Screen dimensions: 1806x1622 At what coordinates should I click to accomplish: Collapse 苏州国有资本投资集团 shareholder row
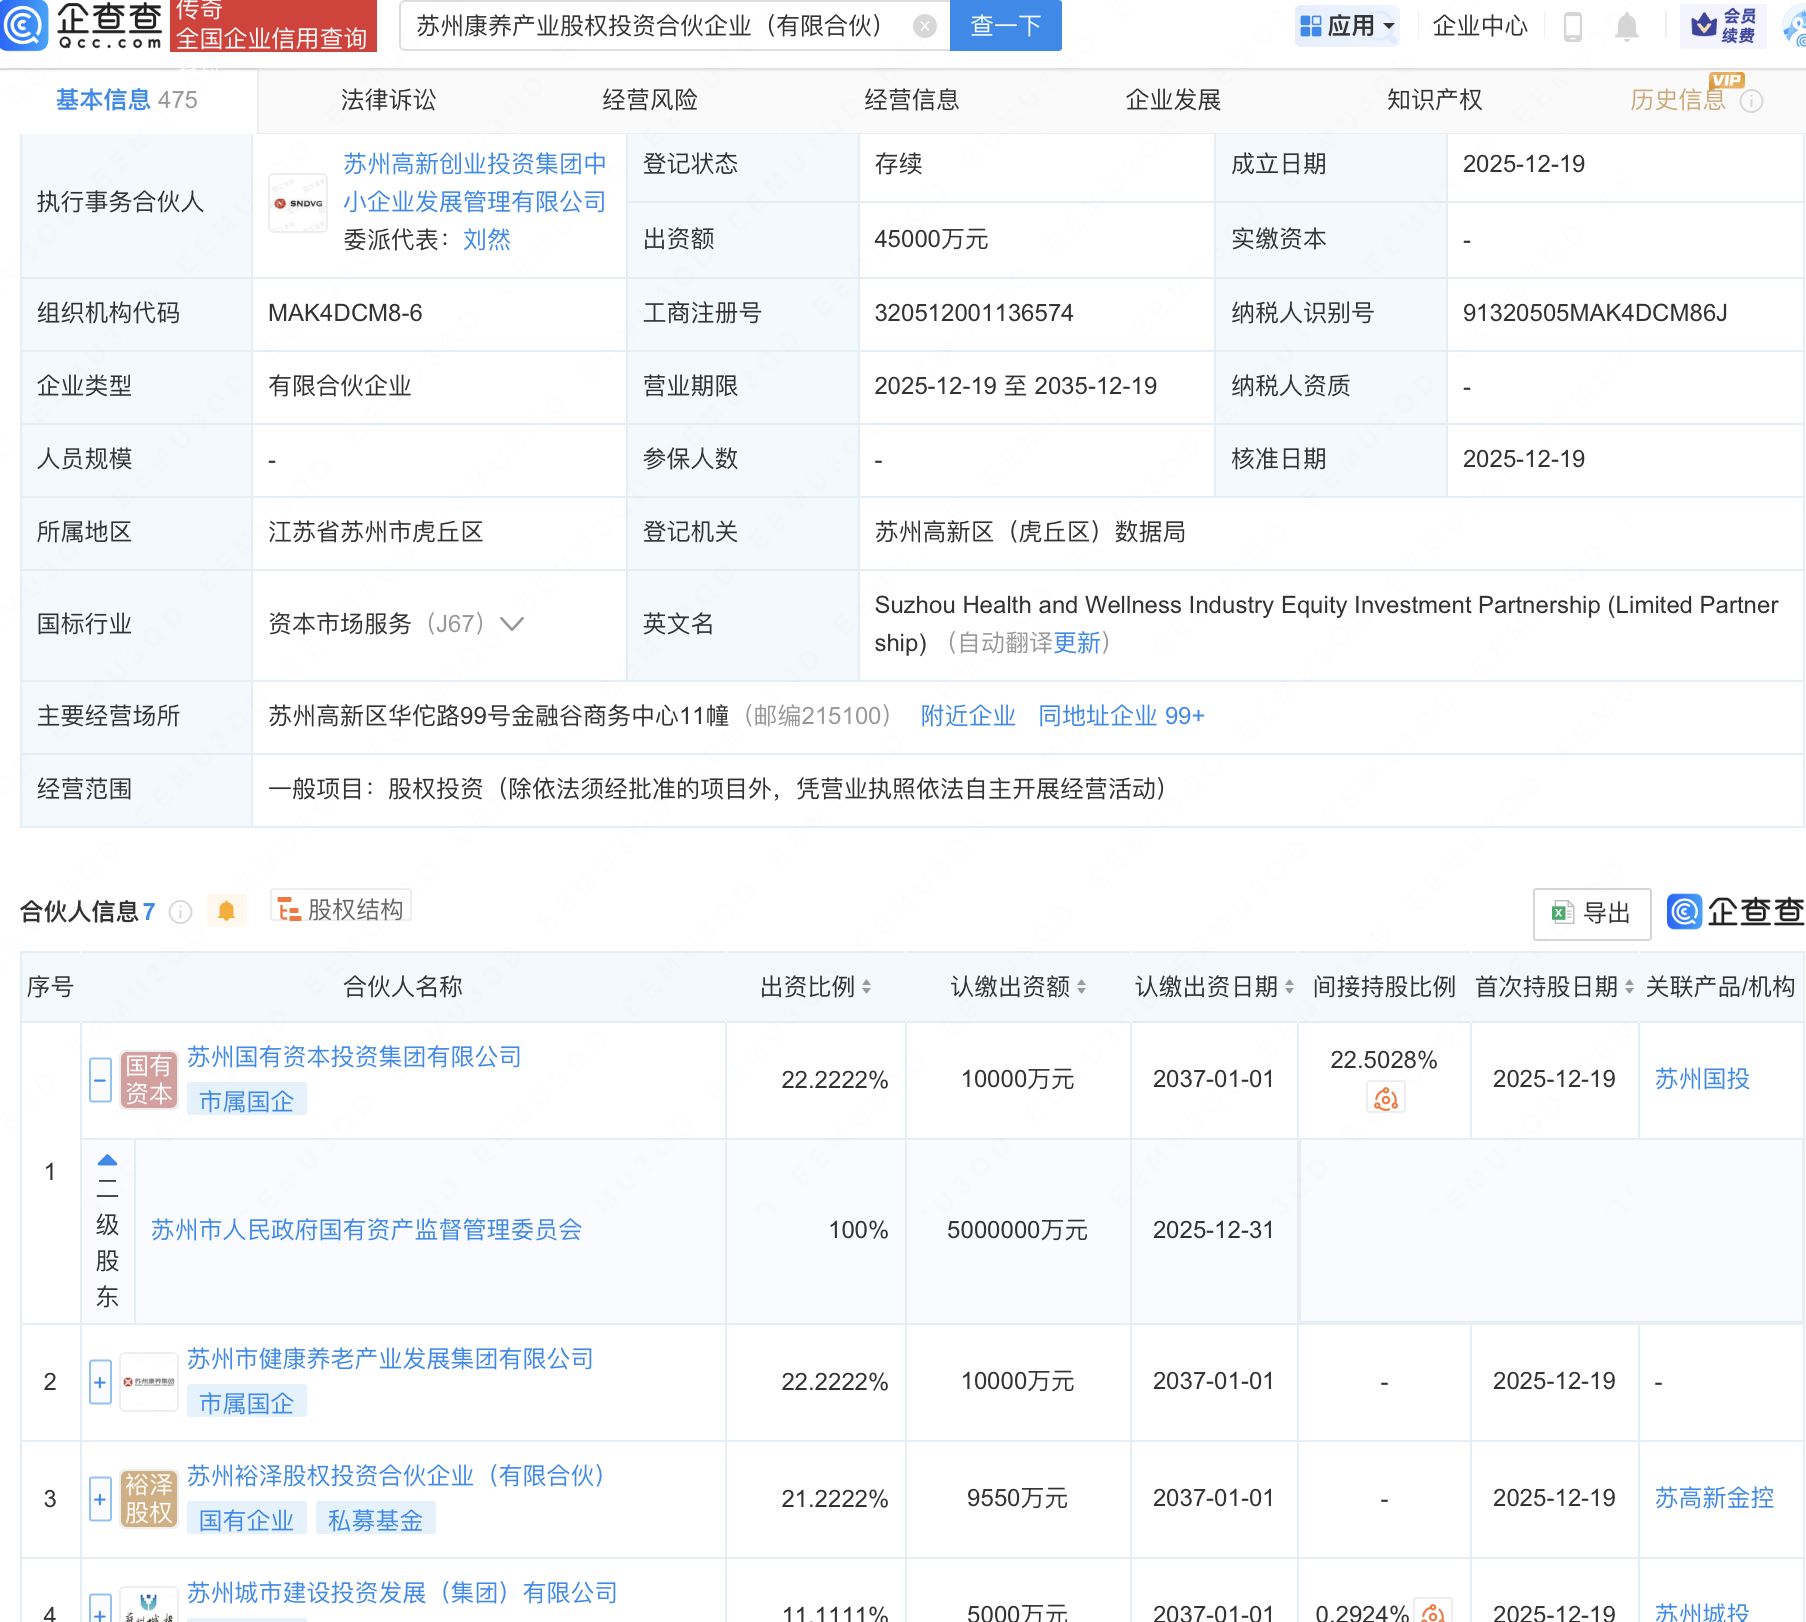[x=100, y=1080]
